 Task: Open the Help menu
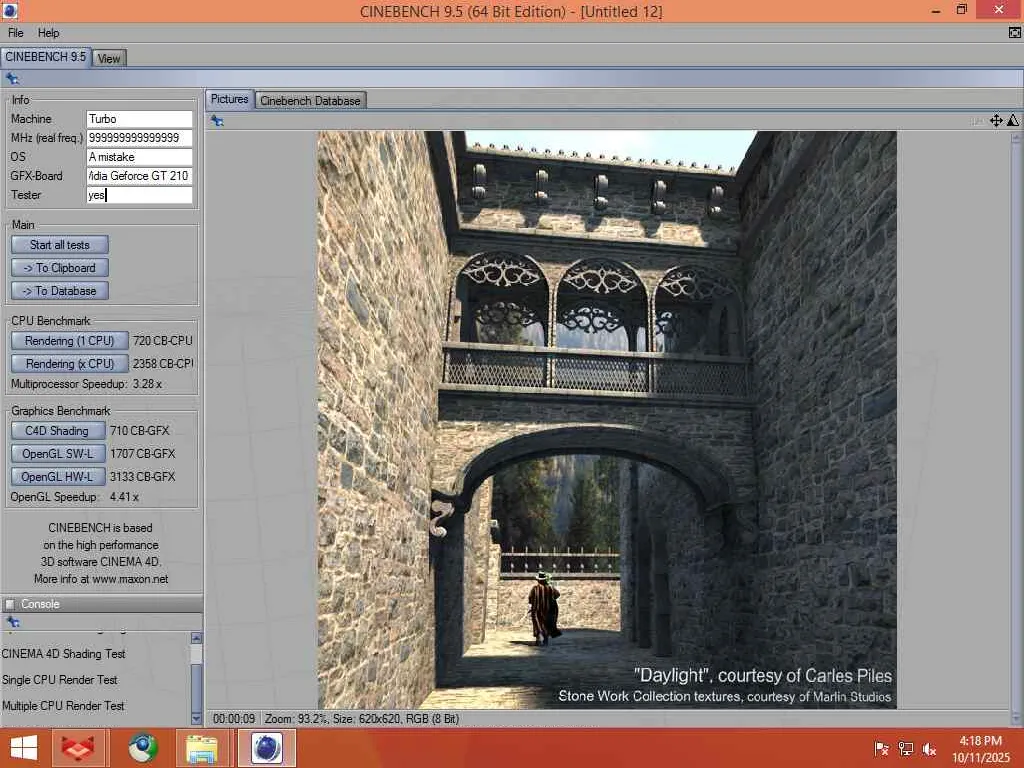(x=48, y=33)
